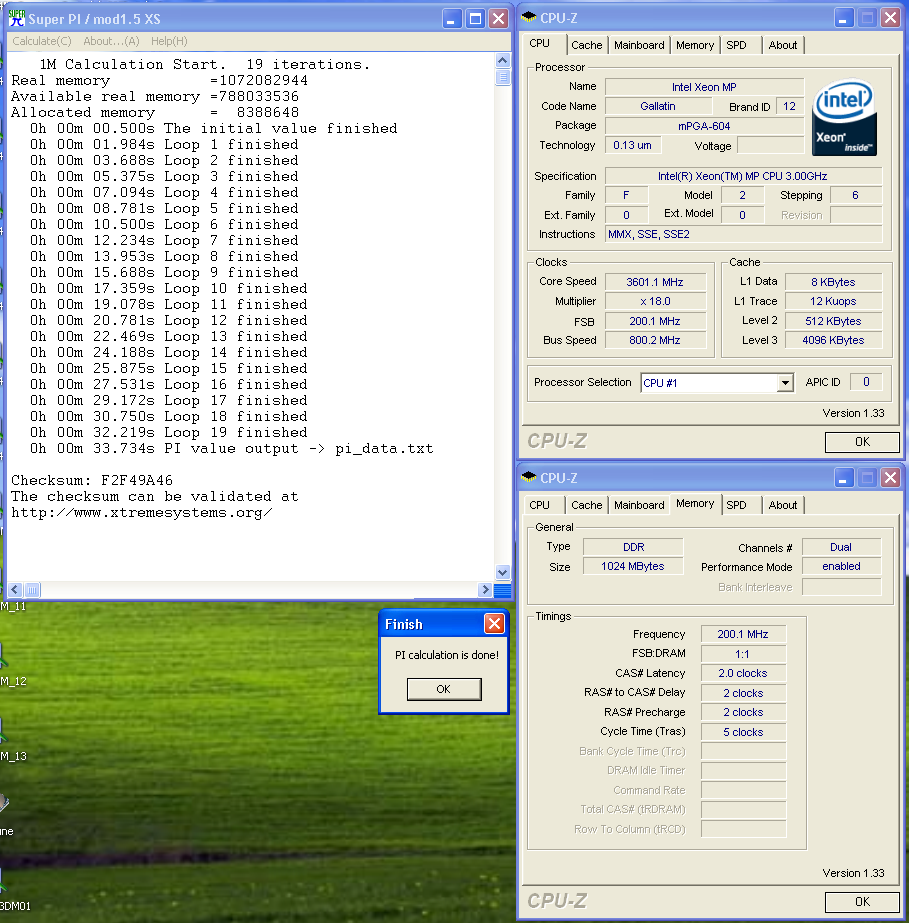Click the Bus Speed value 800.2 MHz
The image size is (909, 923).
point(655,340)
